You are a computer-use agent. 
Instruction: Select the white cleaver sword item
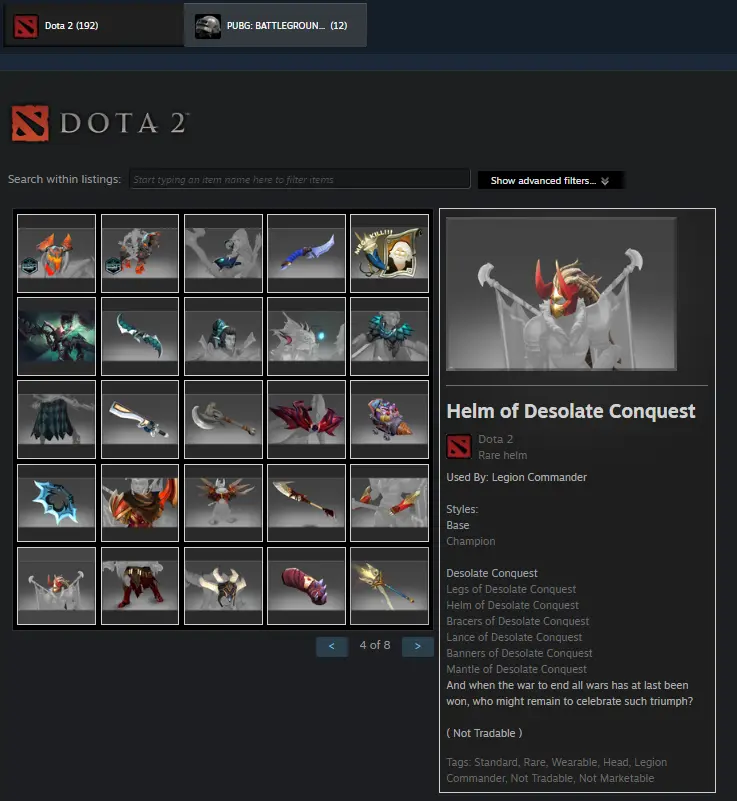click(140, 419)
